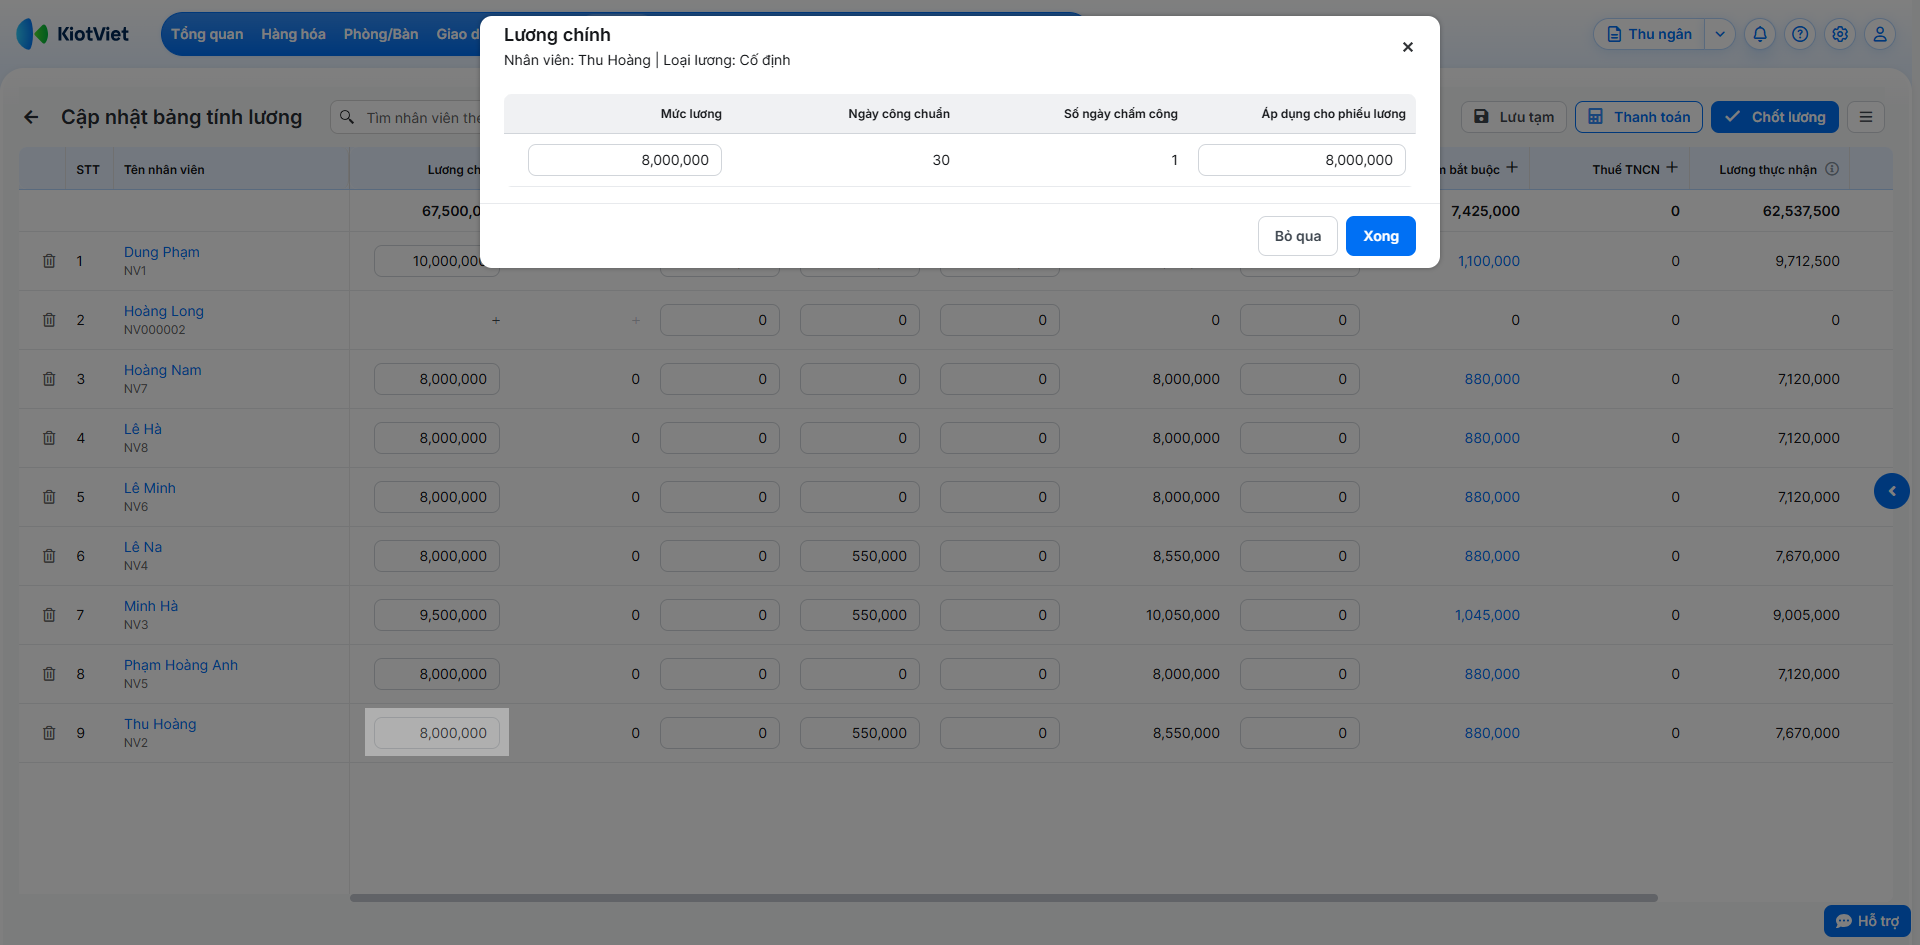1920x945 pixels.
Task: Open employee Thu Hoàng
Action: (x=160, y=724)
